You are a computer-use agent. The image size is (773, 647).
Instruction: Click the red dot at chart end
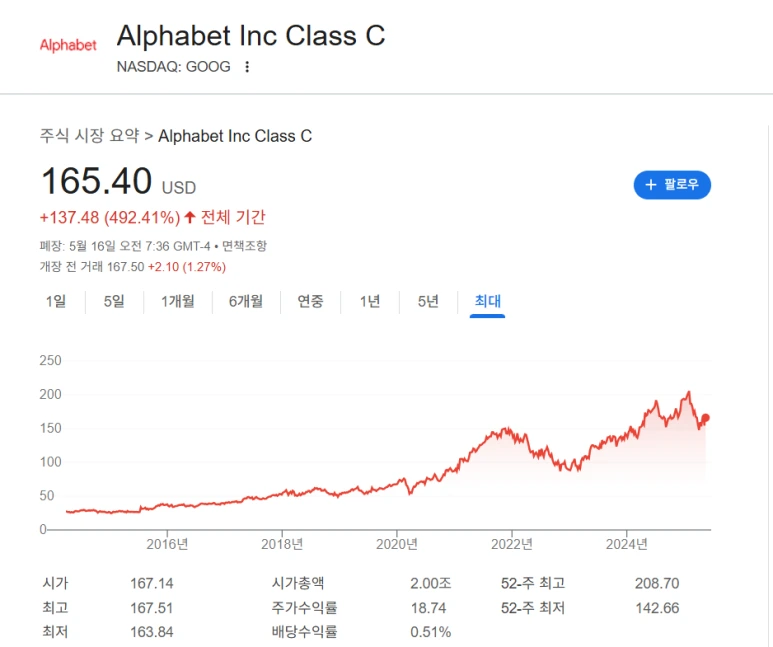point(706,418)
